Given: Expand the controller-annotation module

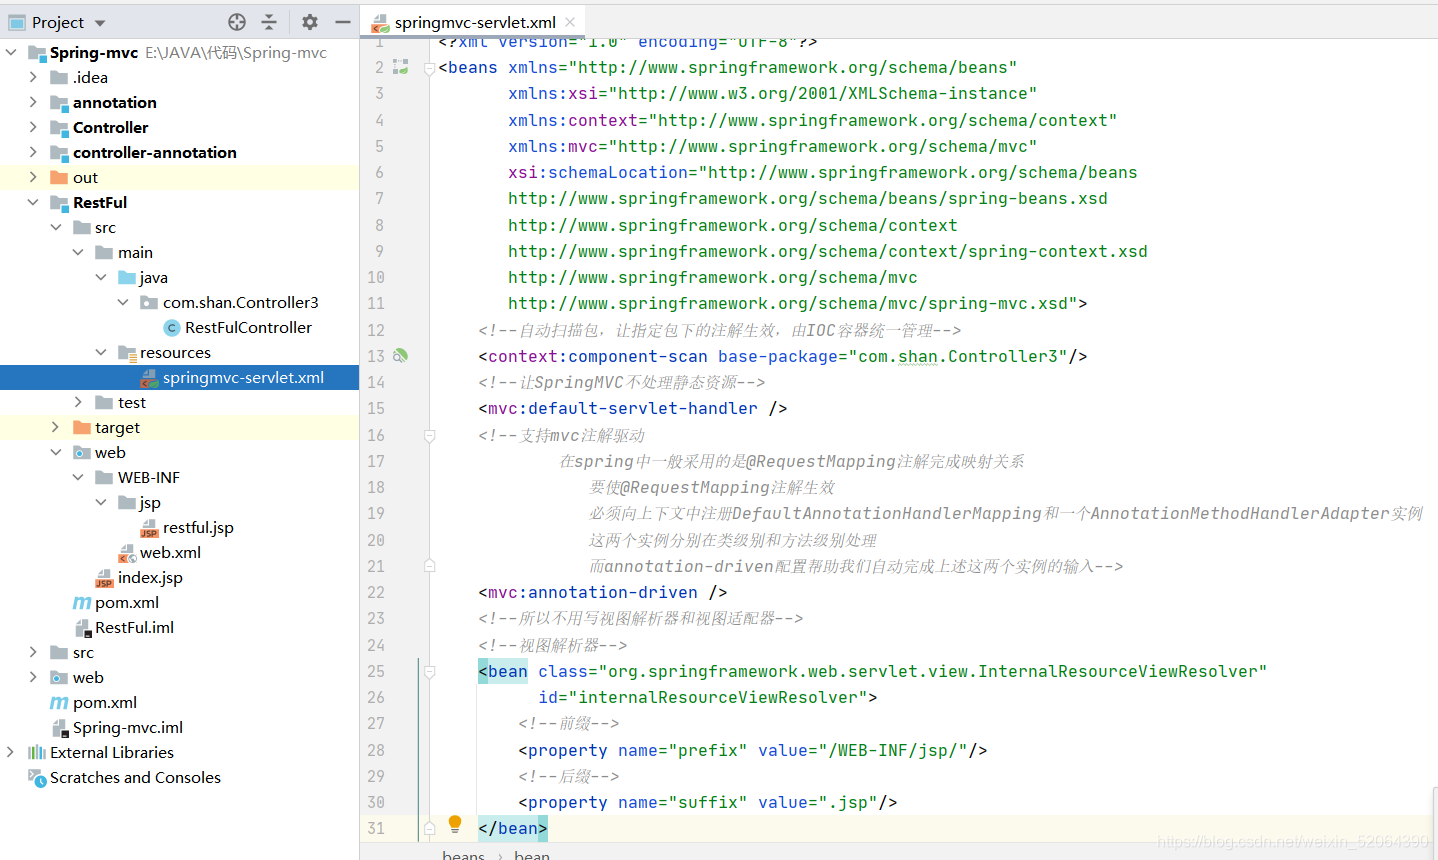Looking at the screenshot, I should pos(33,152).
